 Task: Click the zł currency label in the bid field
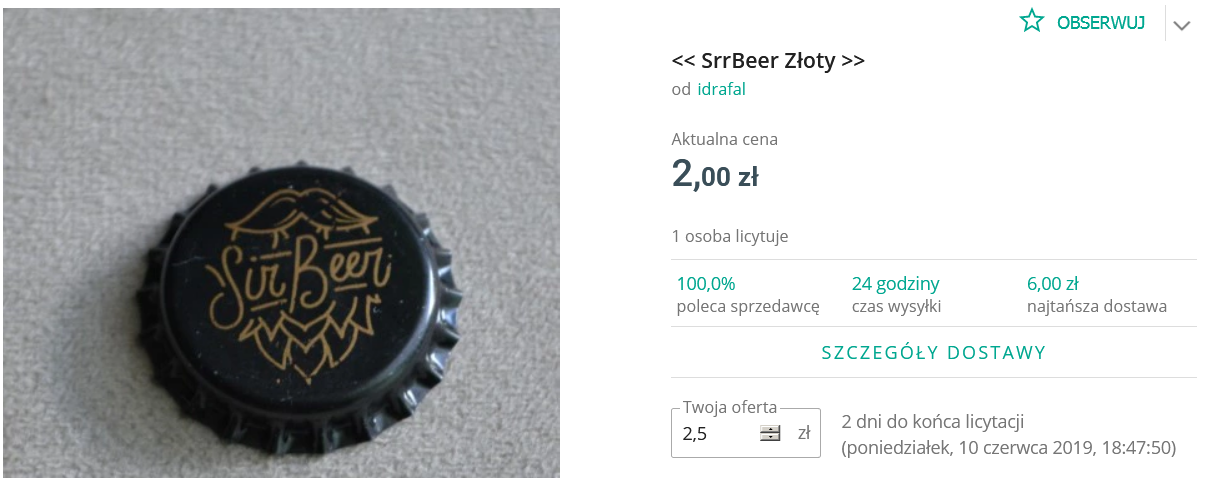click(804, 433)
